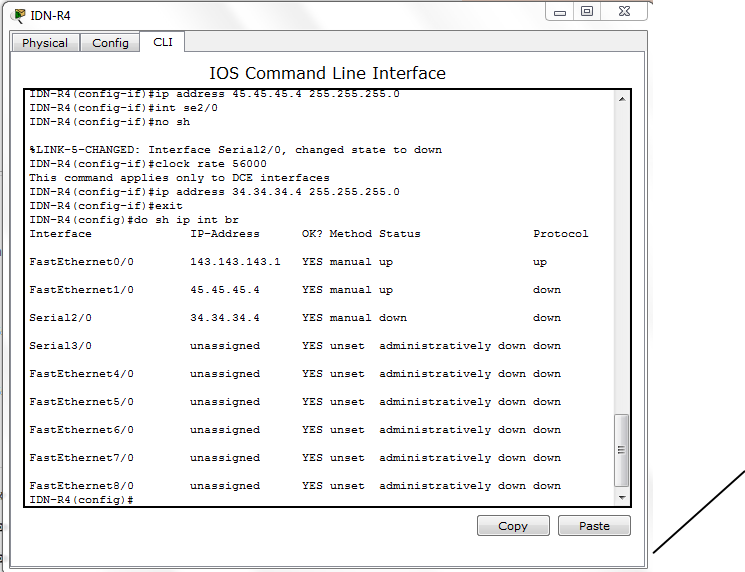
Task: Click the FastEthernet5/0 interface name
Action: click(81, 402)
